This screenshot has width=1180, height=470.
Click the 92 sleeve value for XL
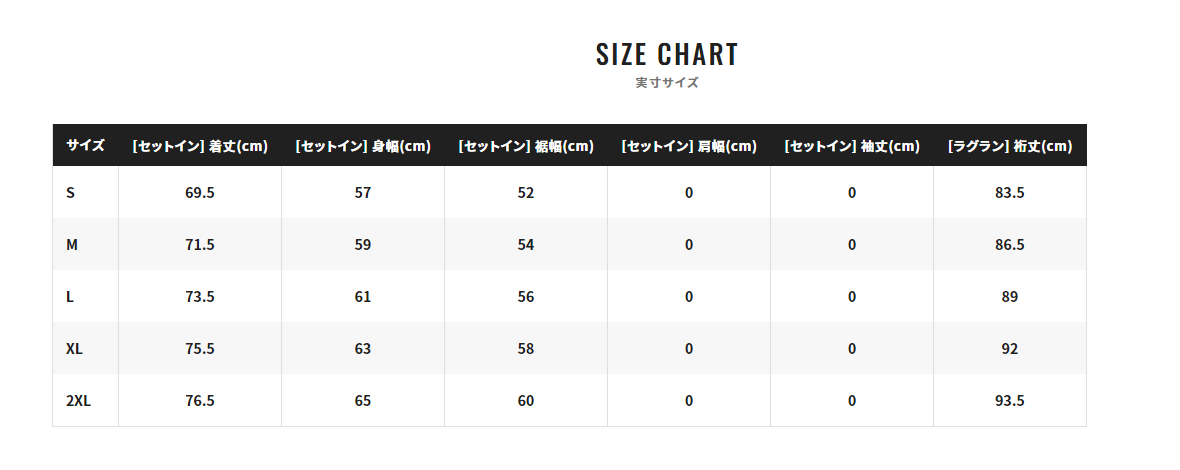1010,349
